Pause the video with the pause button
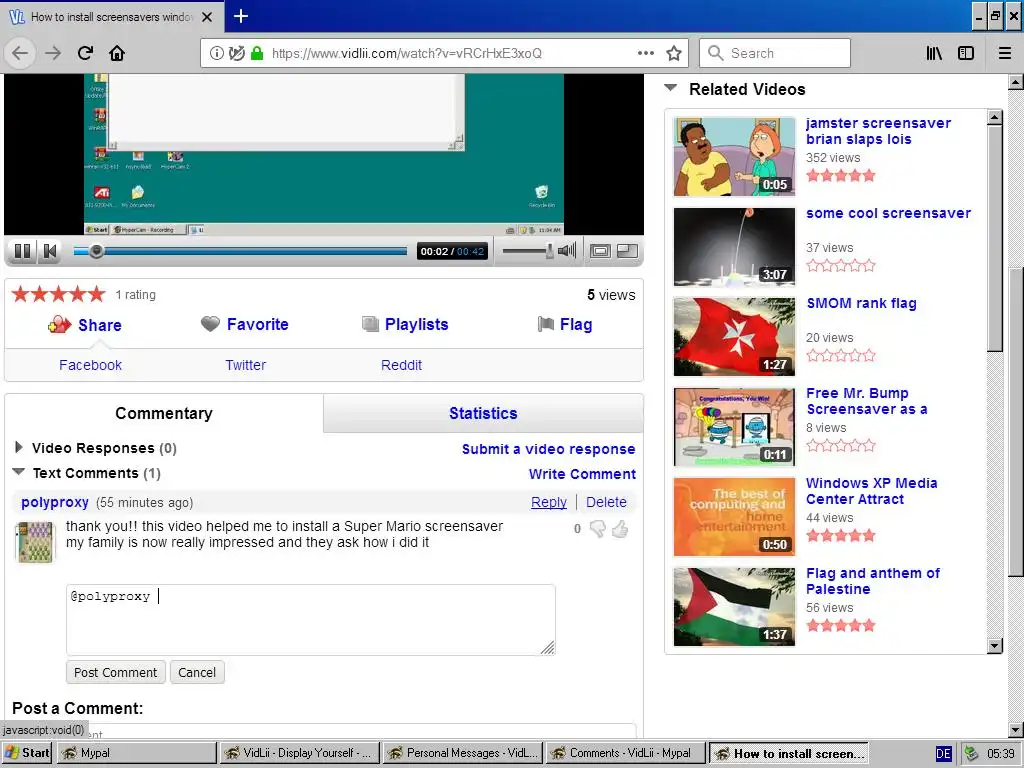 tap(22, 251)
